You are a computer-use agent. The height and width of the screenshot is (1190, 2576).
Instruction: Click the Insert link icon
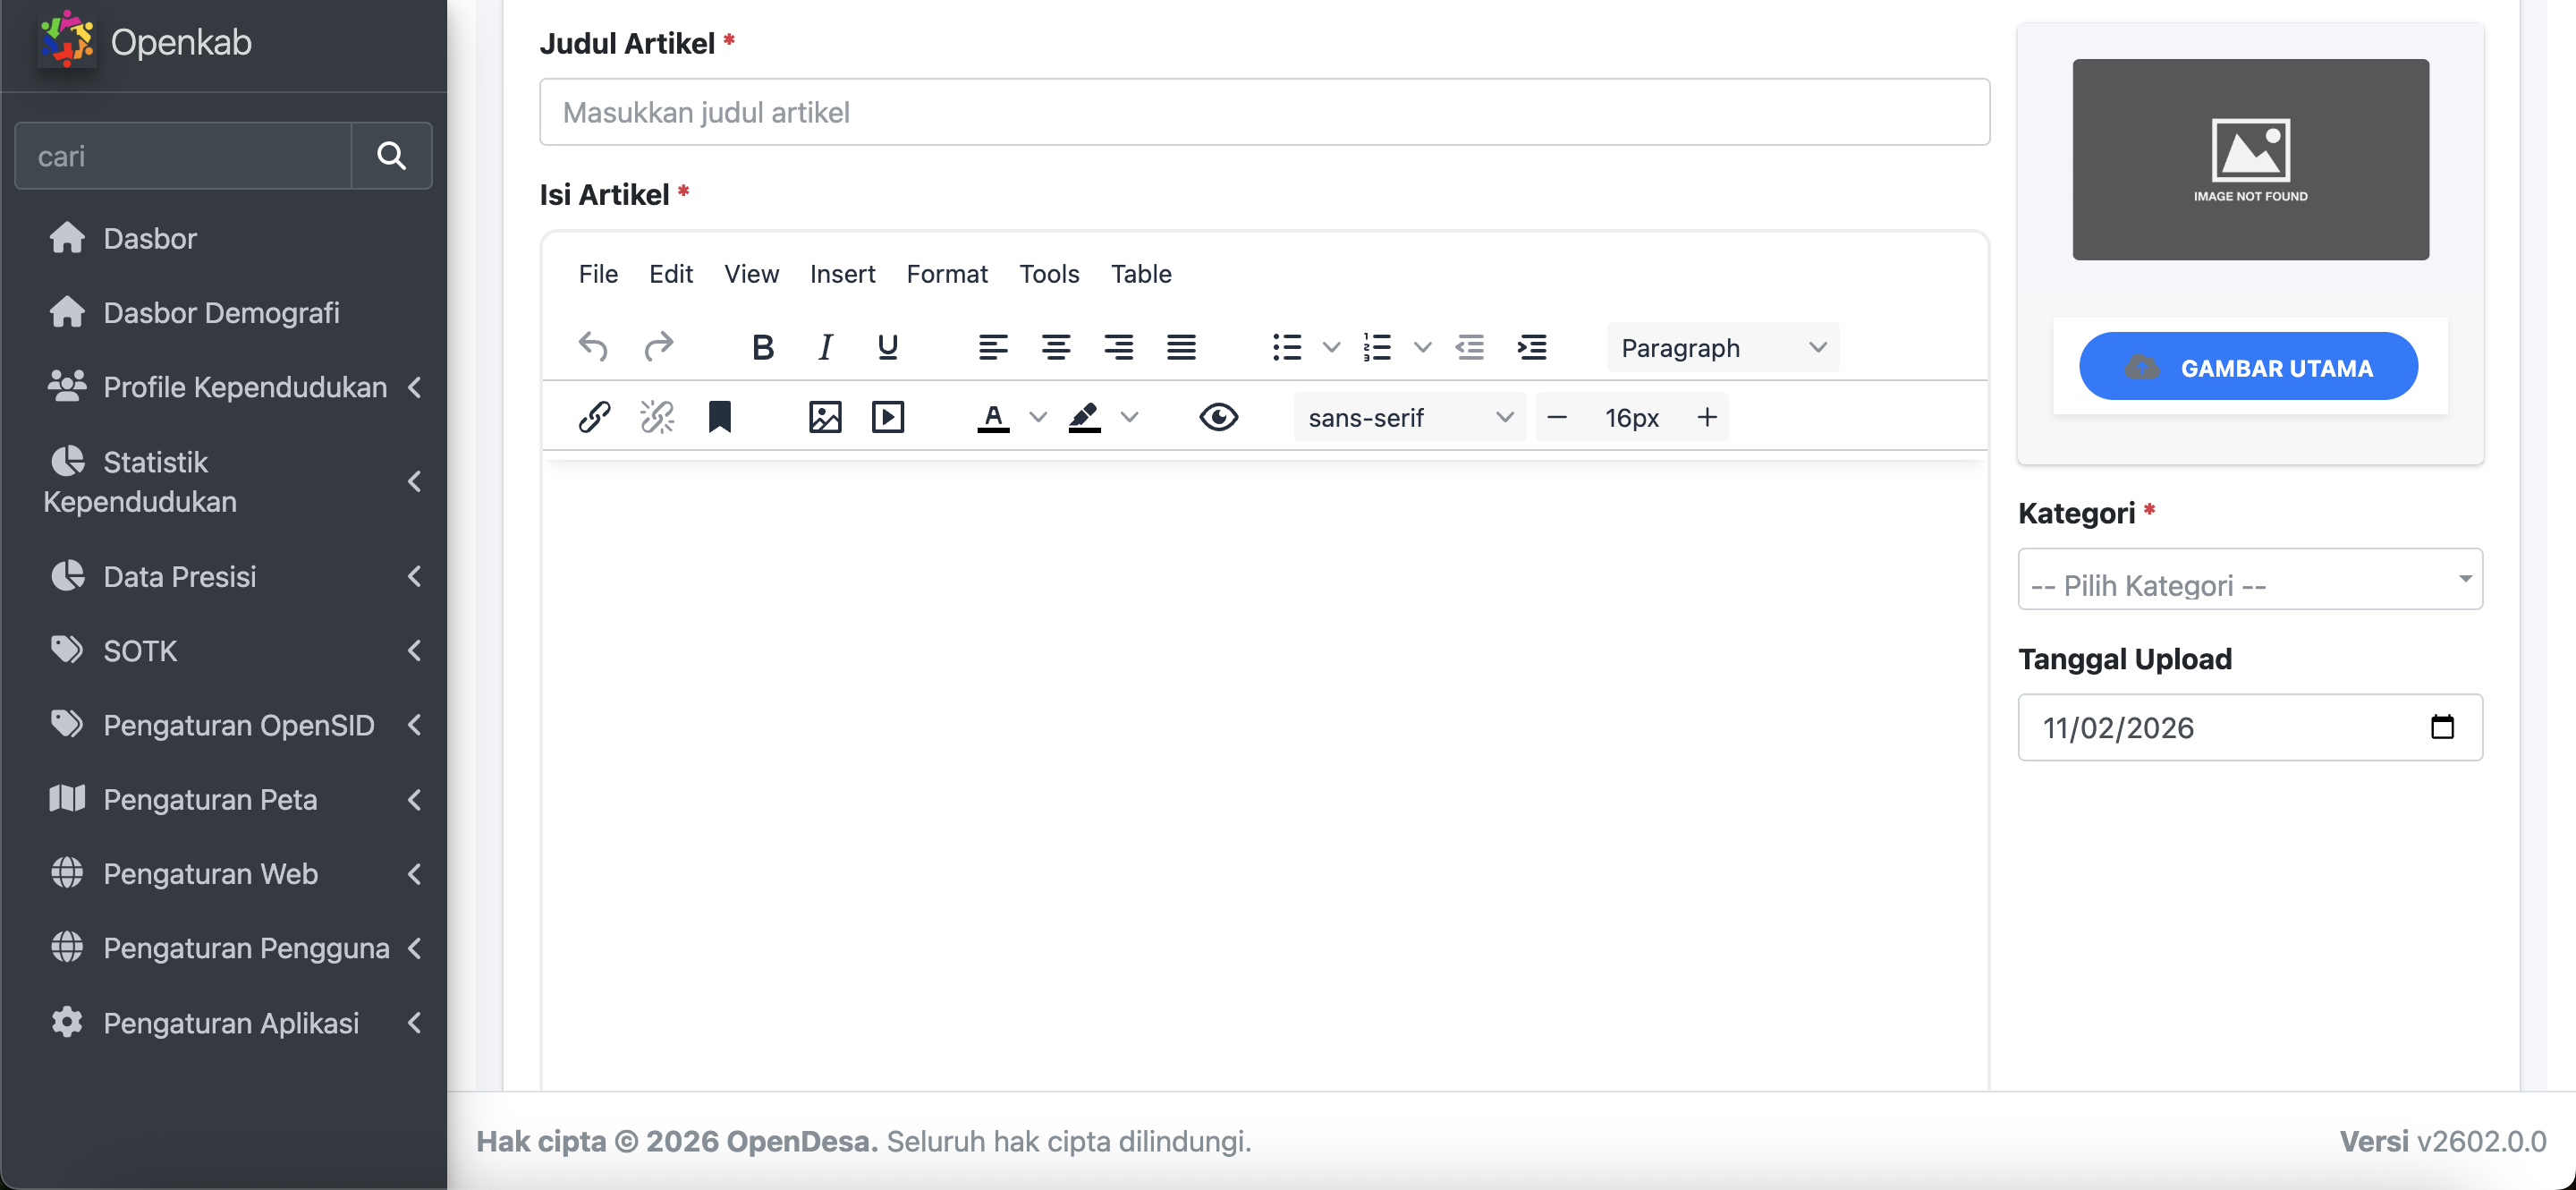593,417
